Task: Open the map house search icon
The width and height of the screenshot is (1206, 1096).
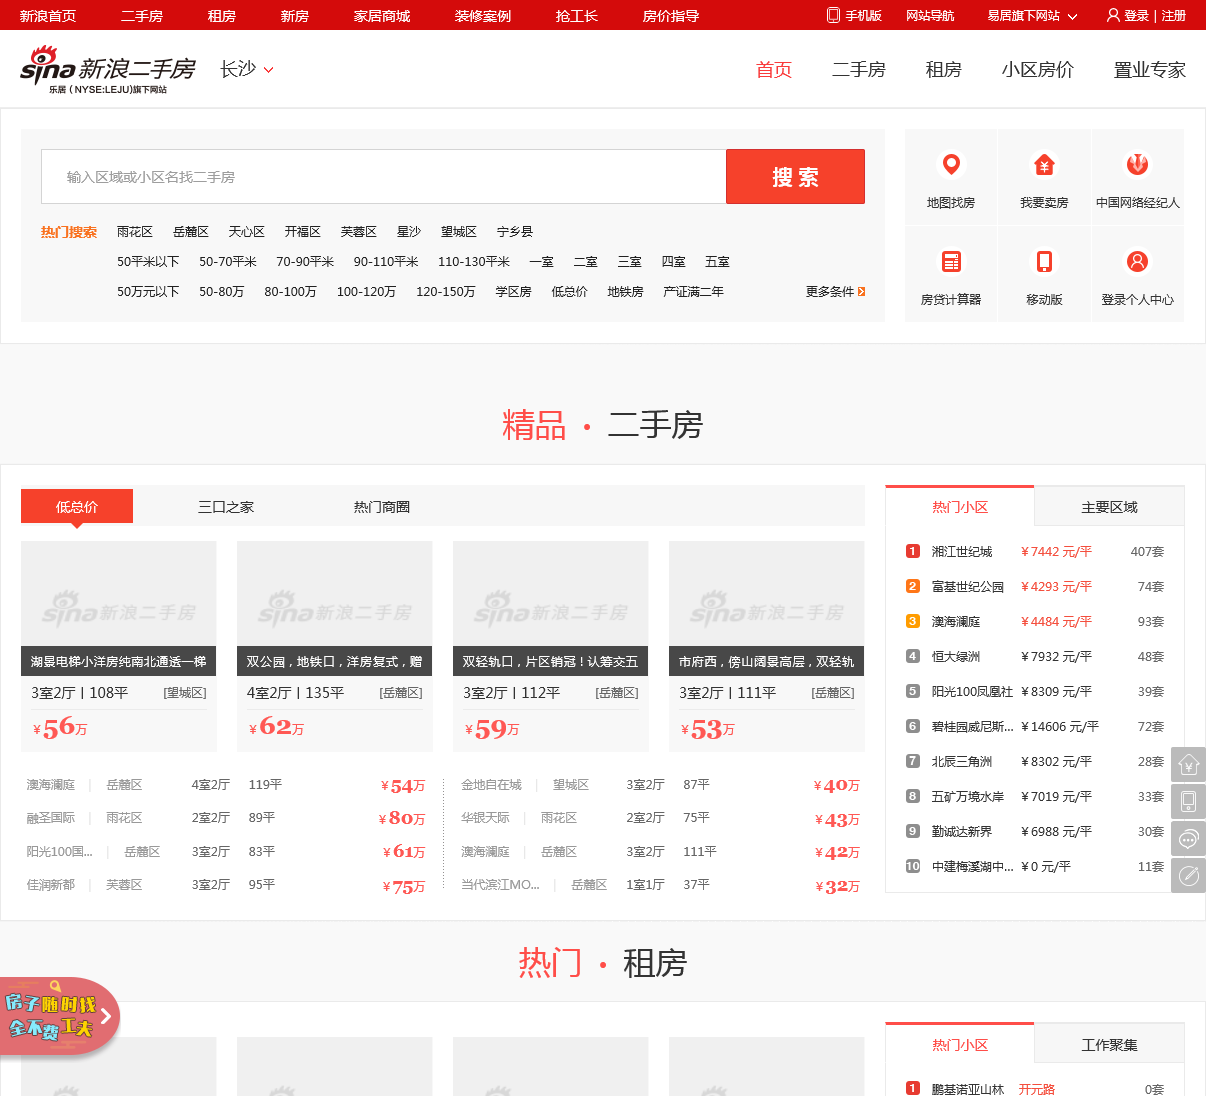Action: (x=951, y=164)
